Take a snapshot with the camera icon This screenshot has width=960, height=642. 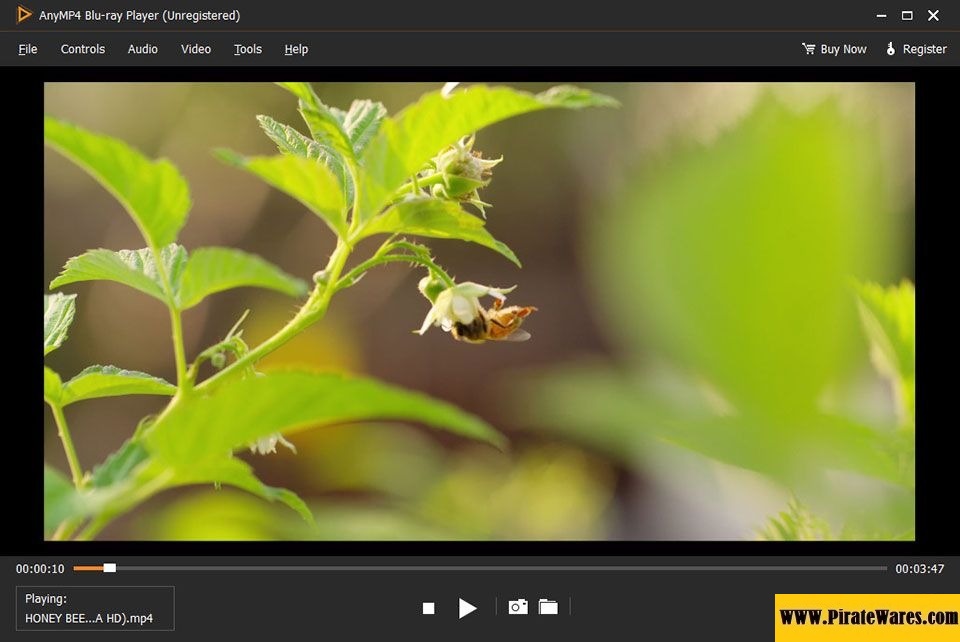(517, 607)
